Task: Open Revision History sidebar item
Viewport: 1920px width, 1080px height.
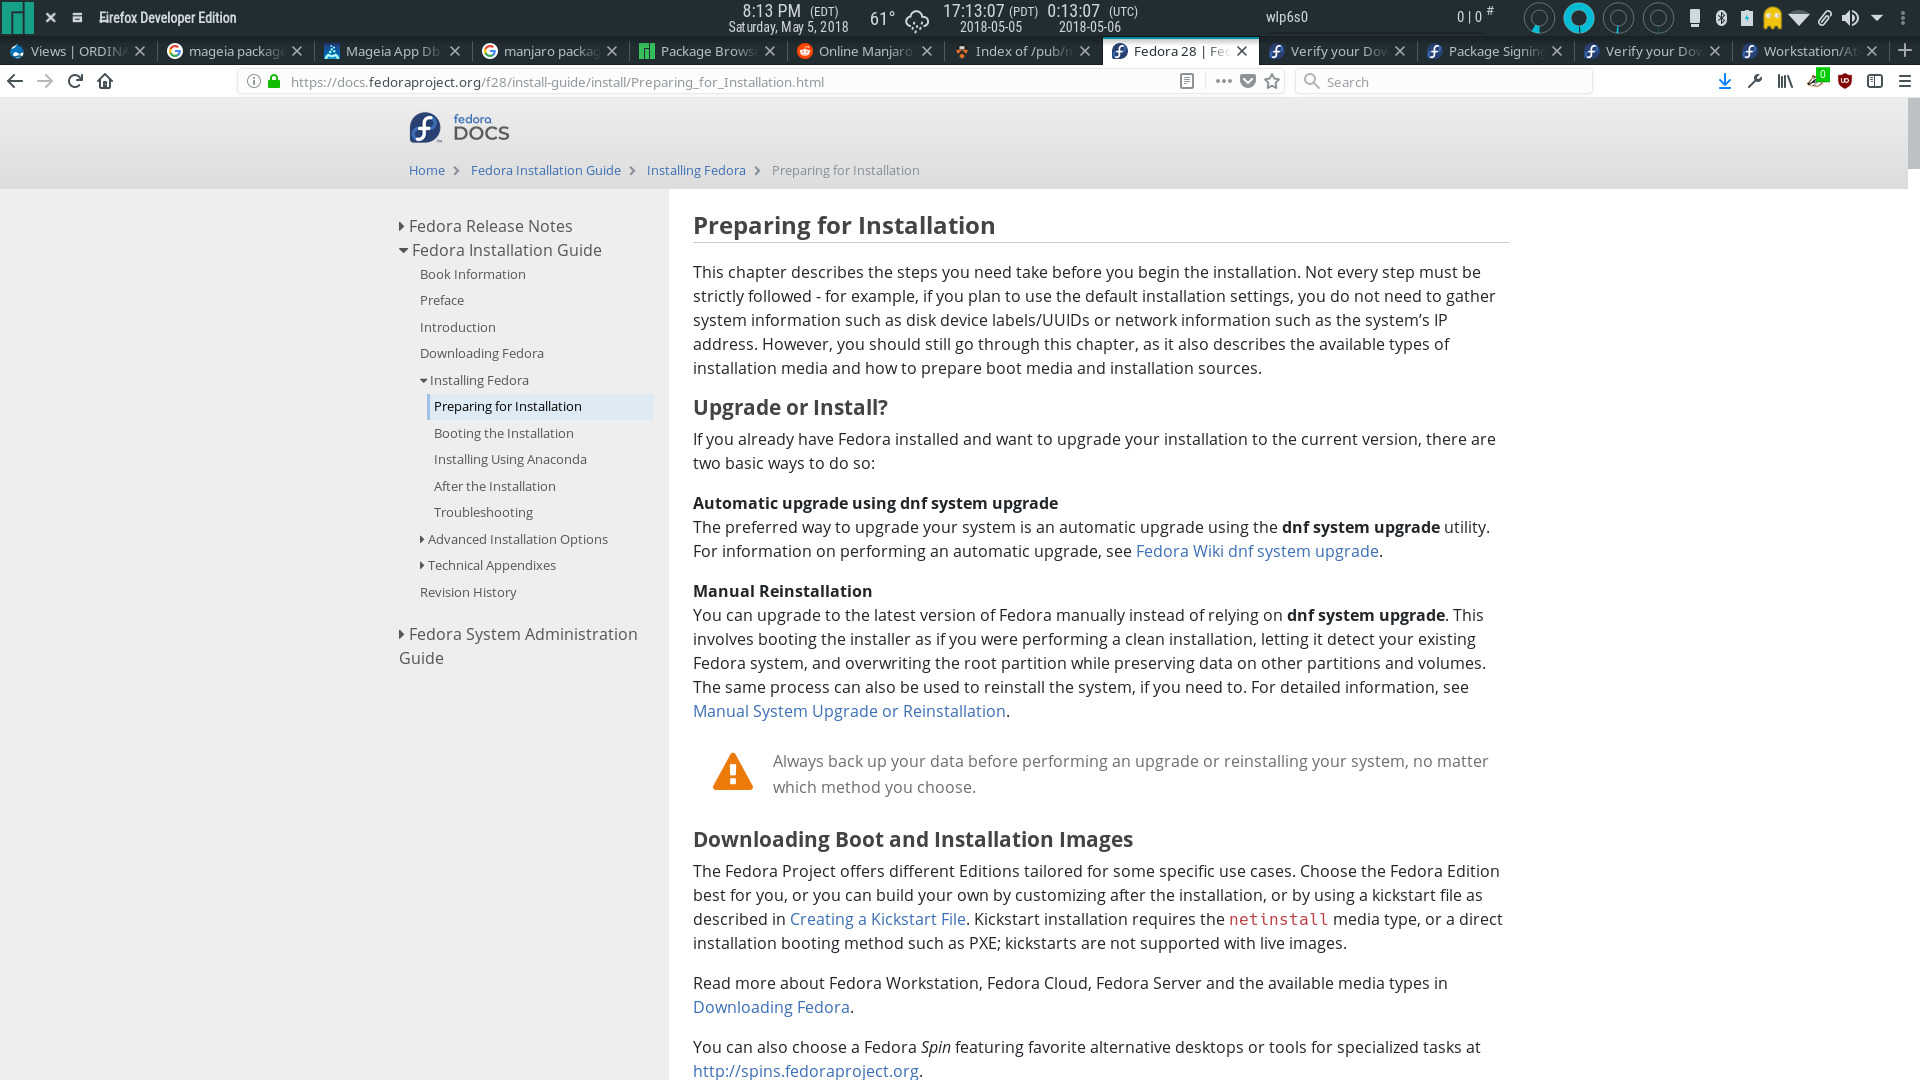Action: pos(468,592)
